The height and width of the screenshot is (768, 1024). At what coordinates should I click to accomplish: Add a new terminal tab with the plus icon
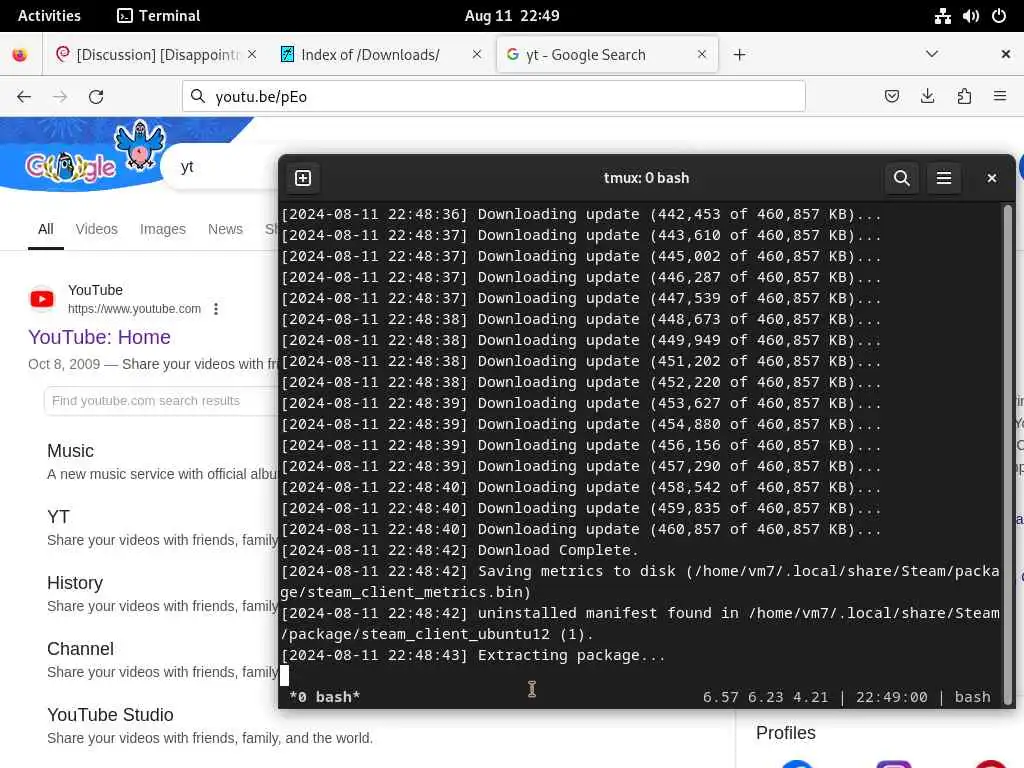(303, 178)
